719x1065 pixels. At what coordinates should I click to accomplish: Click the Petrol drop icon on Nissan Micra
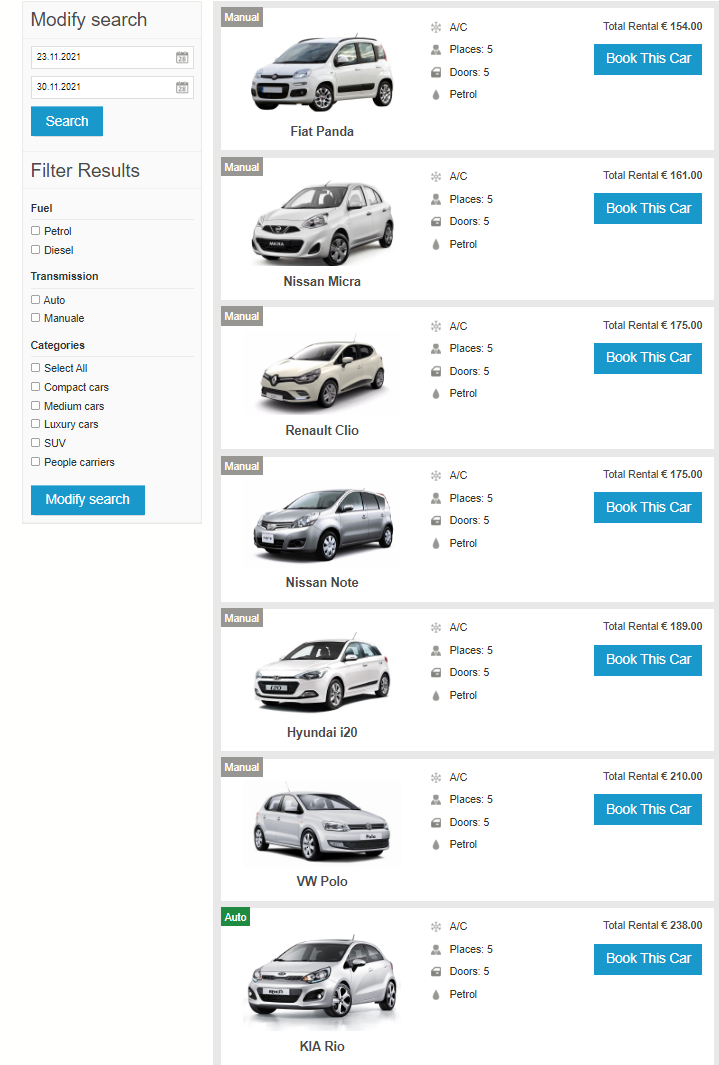pyautogui.click(x=436, y=245)
